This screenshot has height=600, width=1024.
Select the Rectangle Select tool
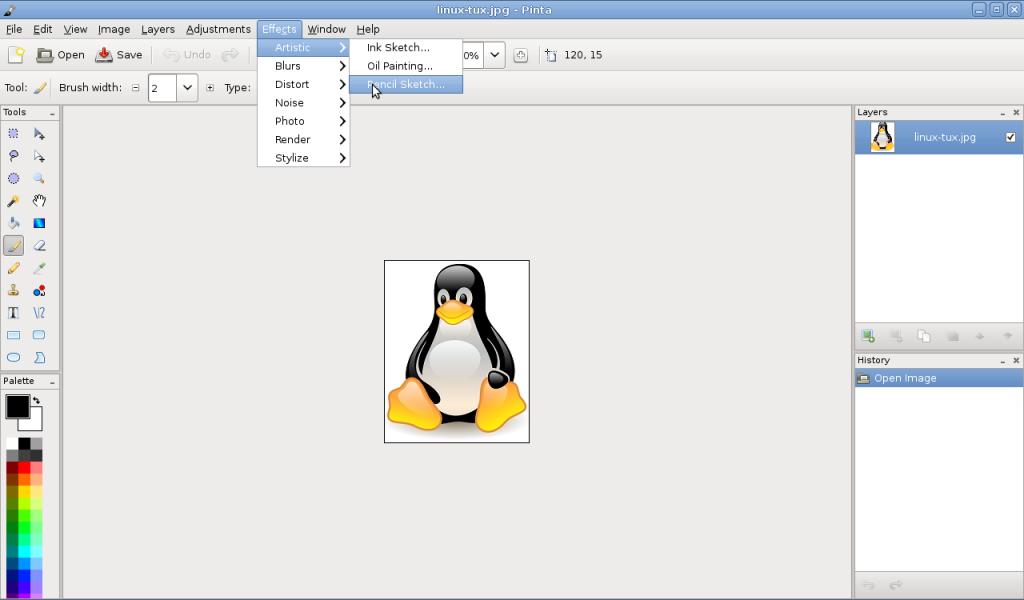click(13, 134)
